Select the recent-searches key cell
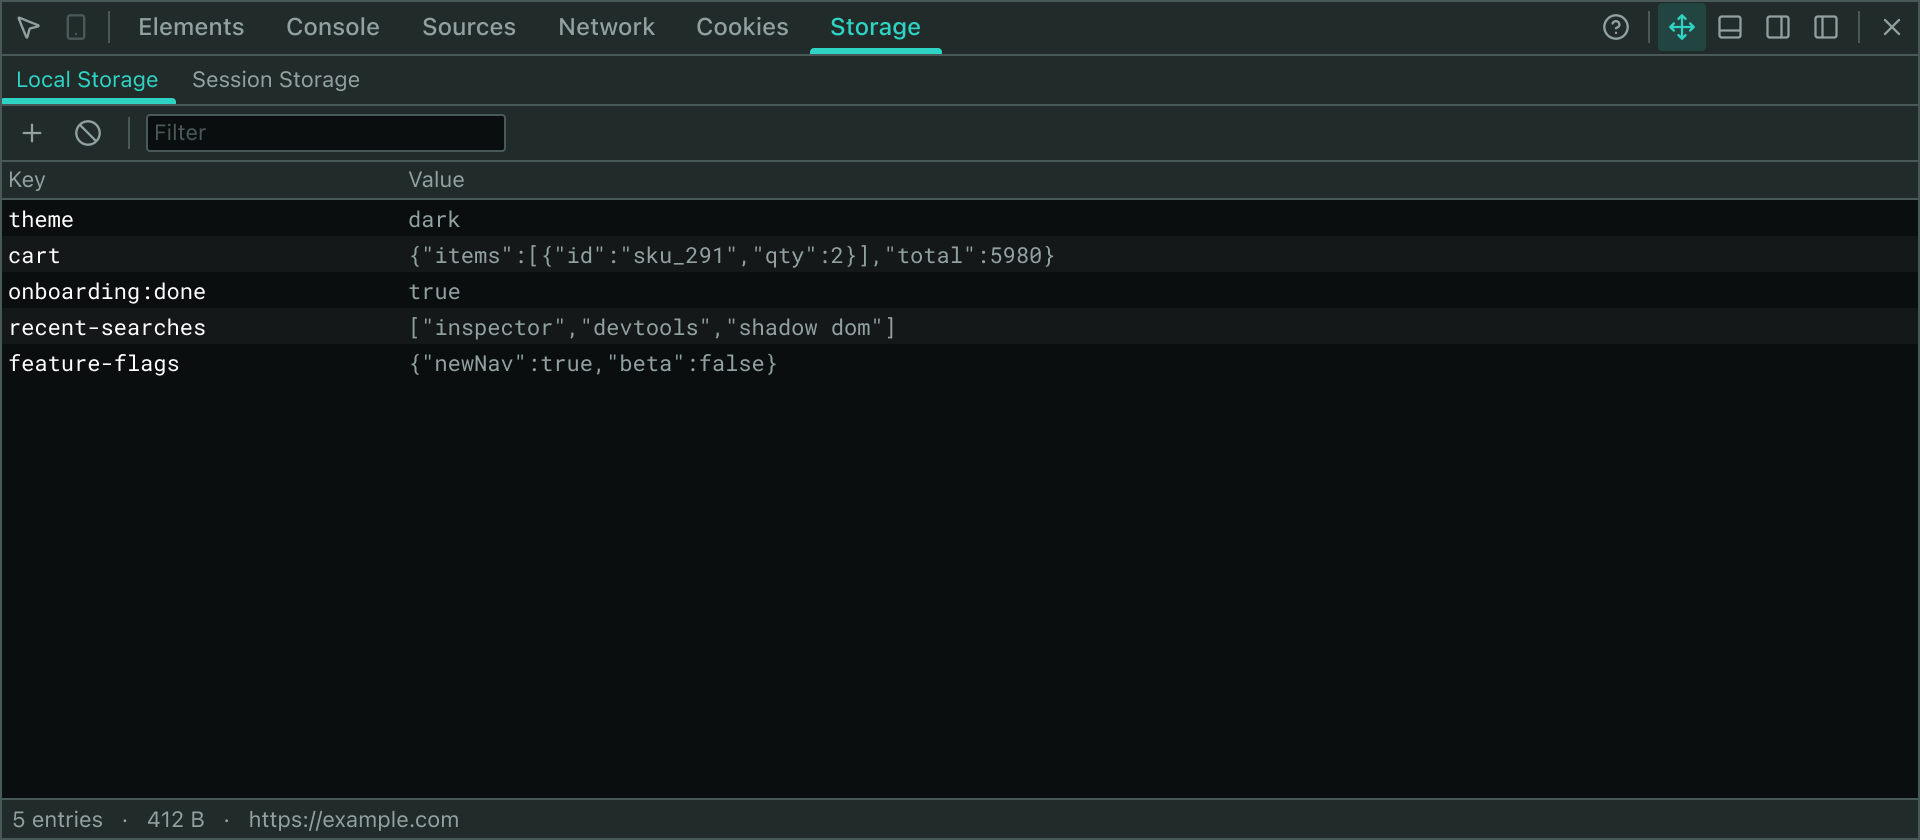 107,328
